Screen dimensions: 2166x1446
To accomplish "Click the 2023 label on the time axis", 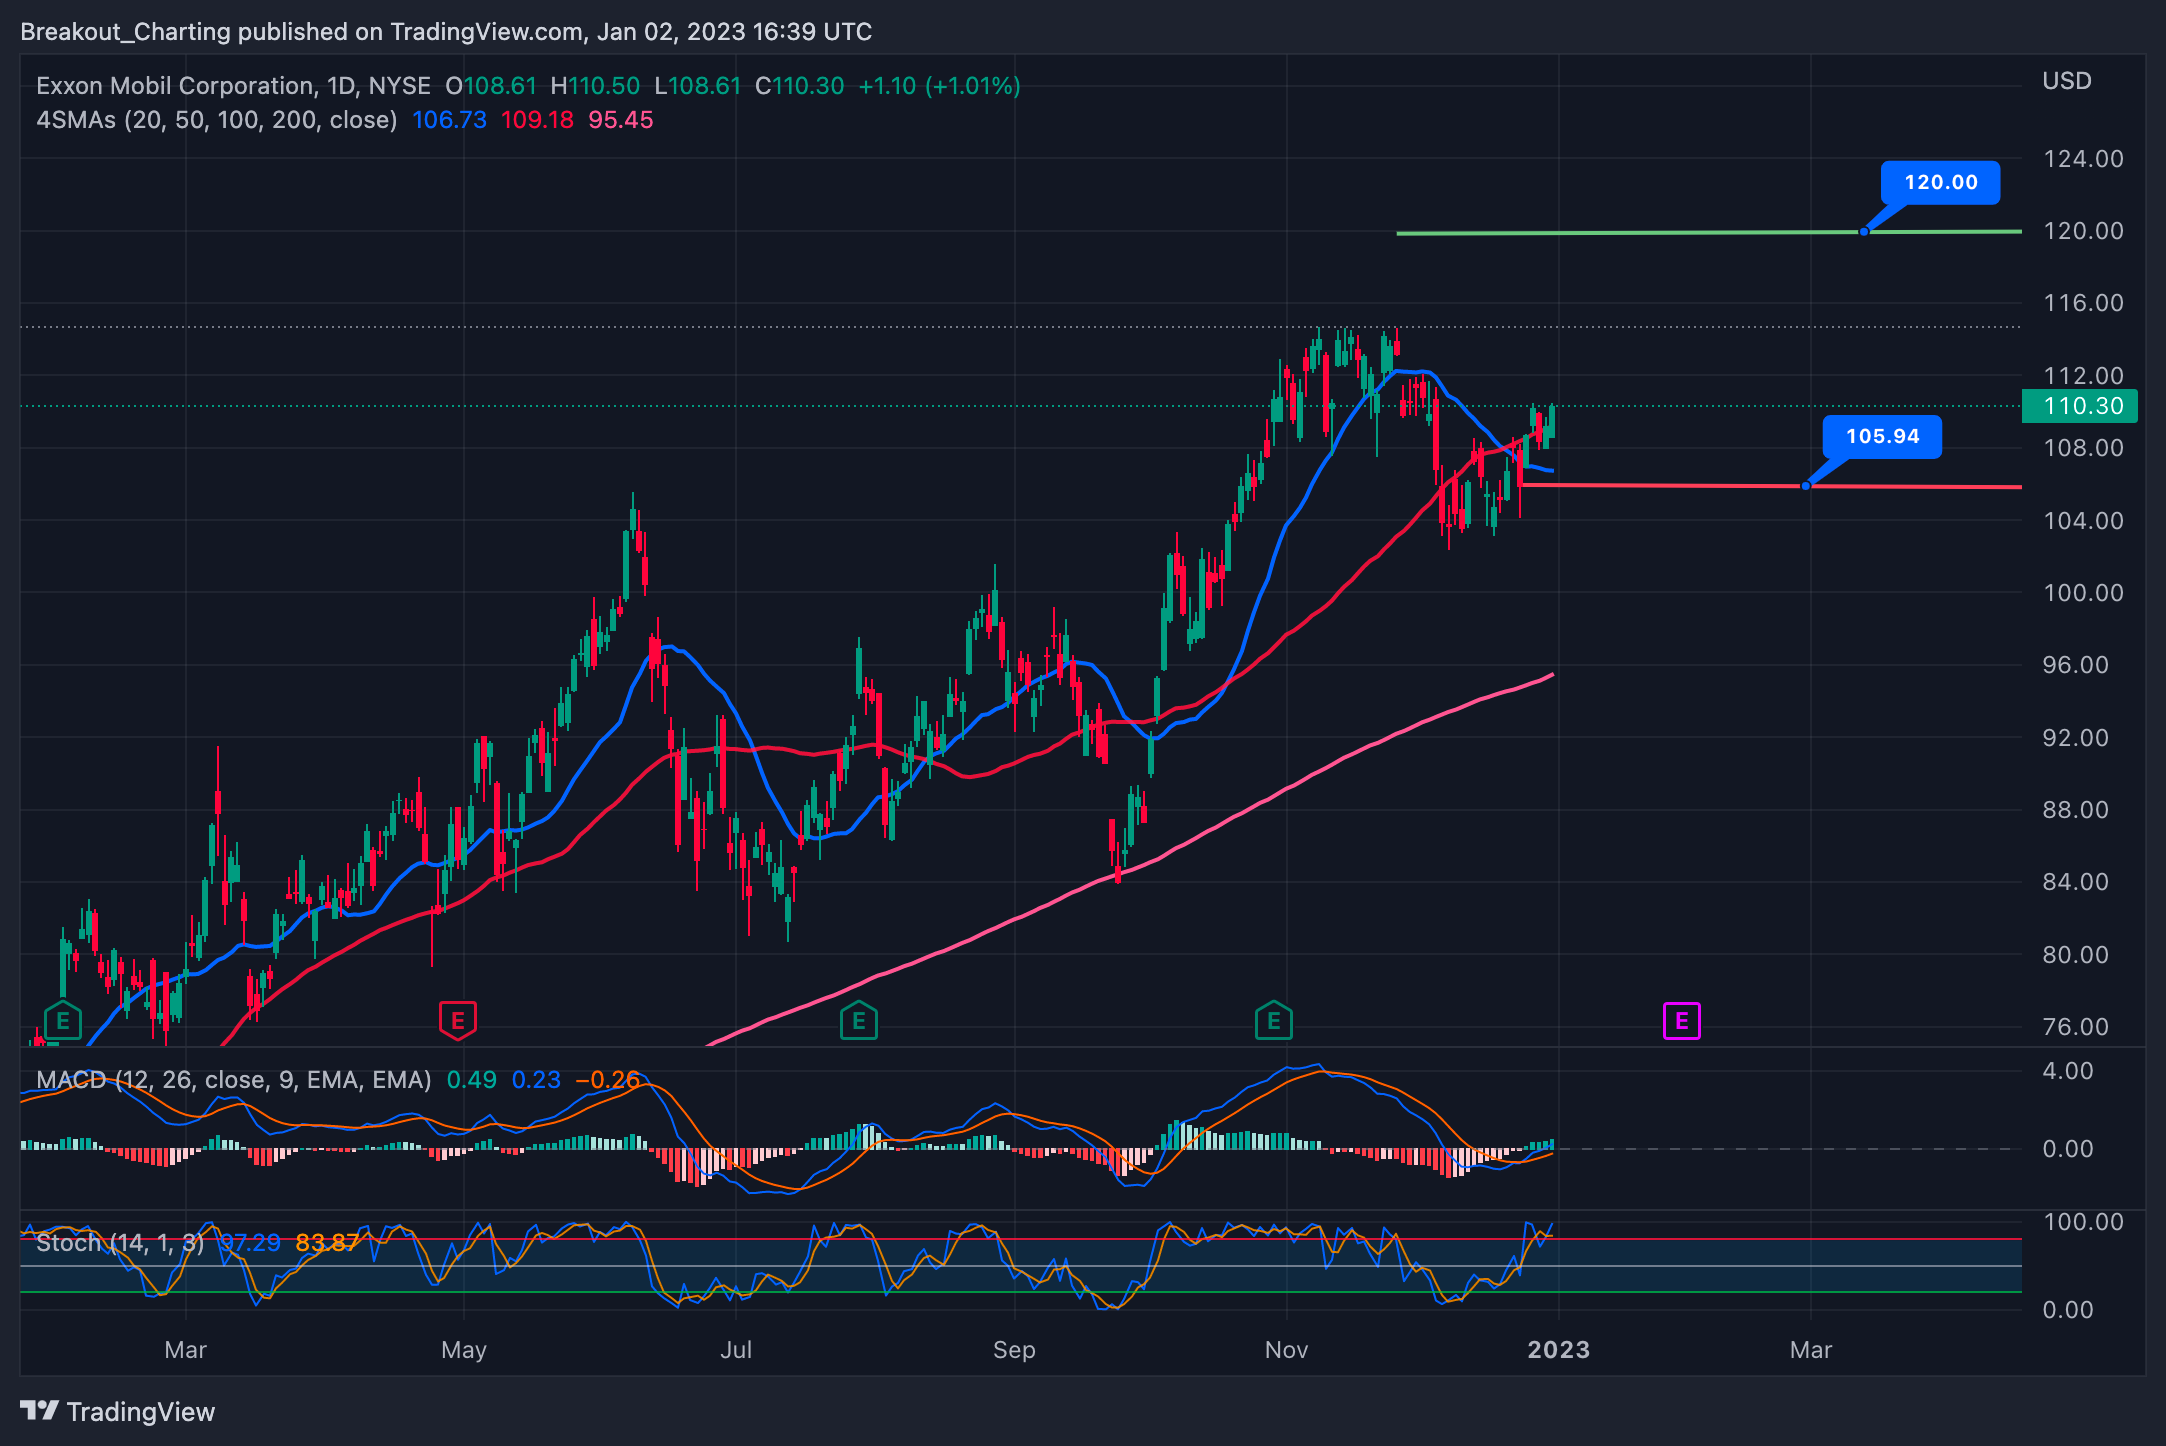I will (x=1558, y=1350).
